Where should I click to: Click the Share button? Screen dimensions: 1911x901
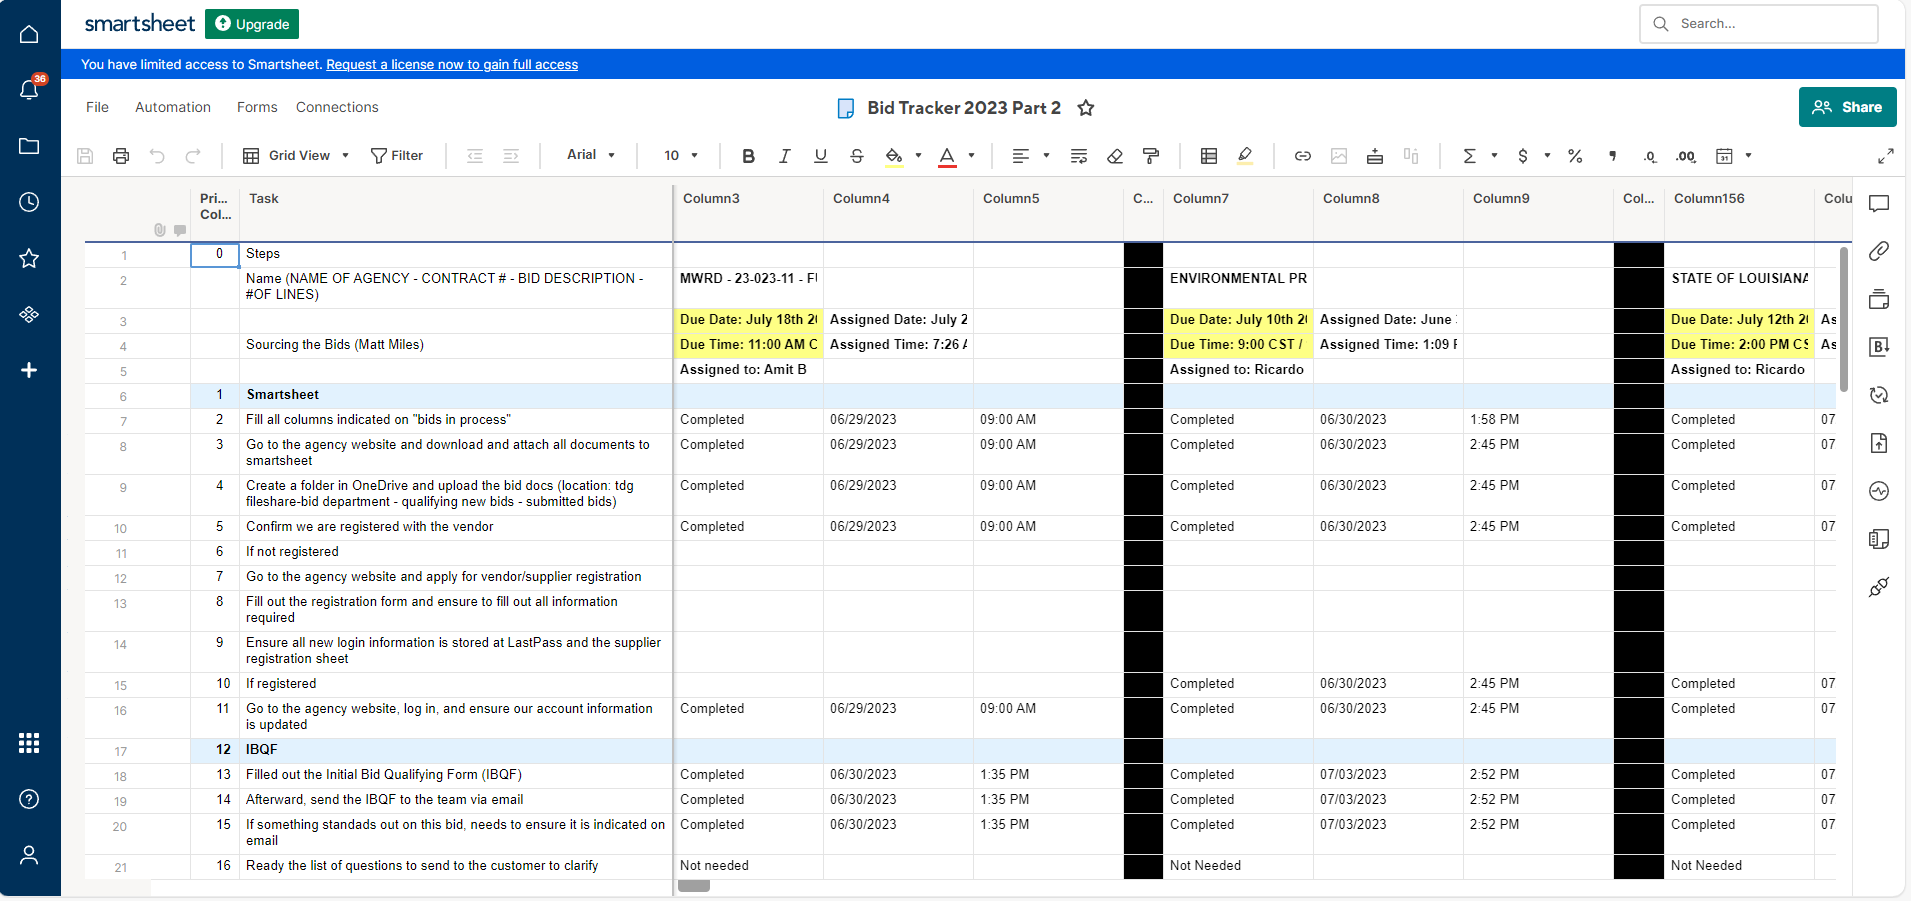click(1847, 107)
